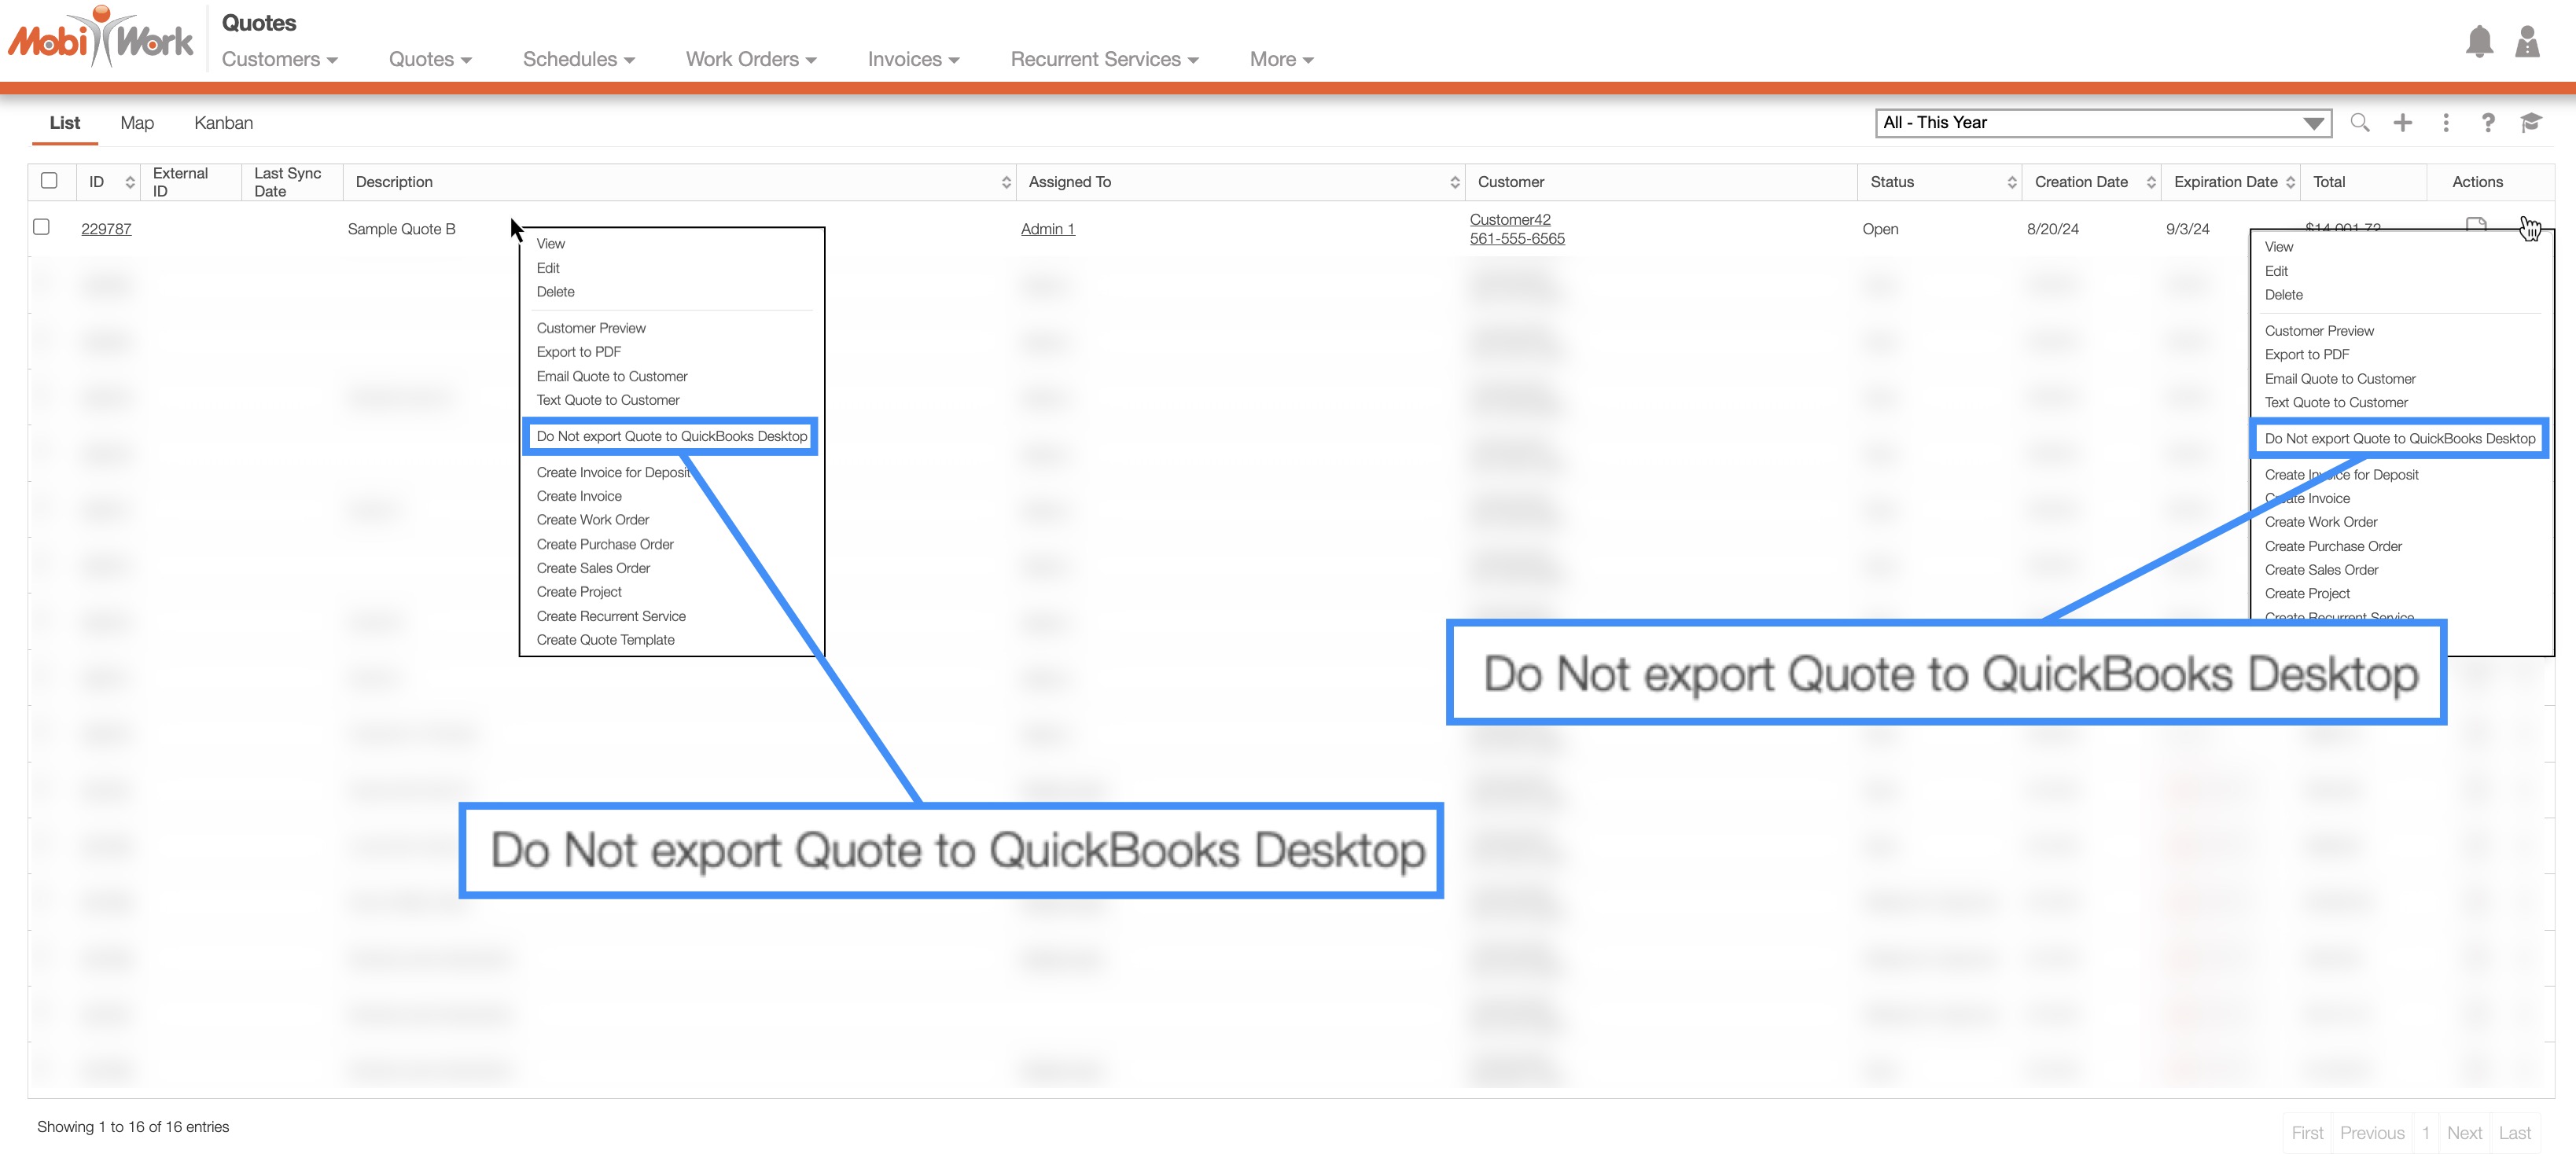
Task: Open quote ID 229787 link
Action: tap(106, 229)
